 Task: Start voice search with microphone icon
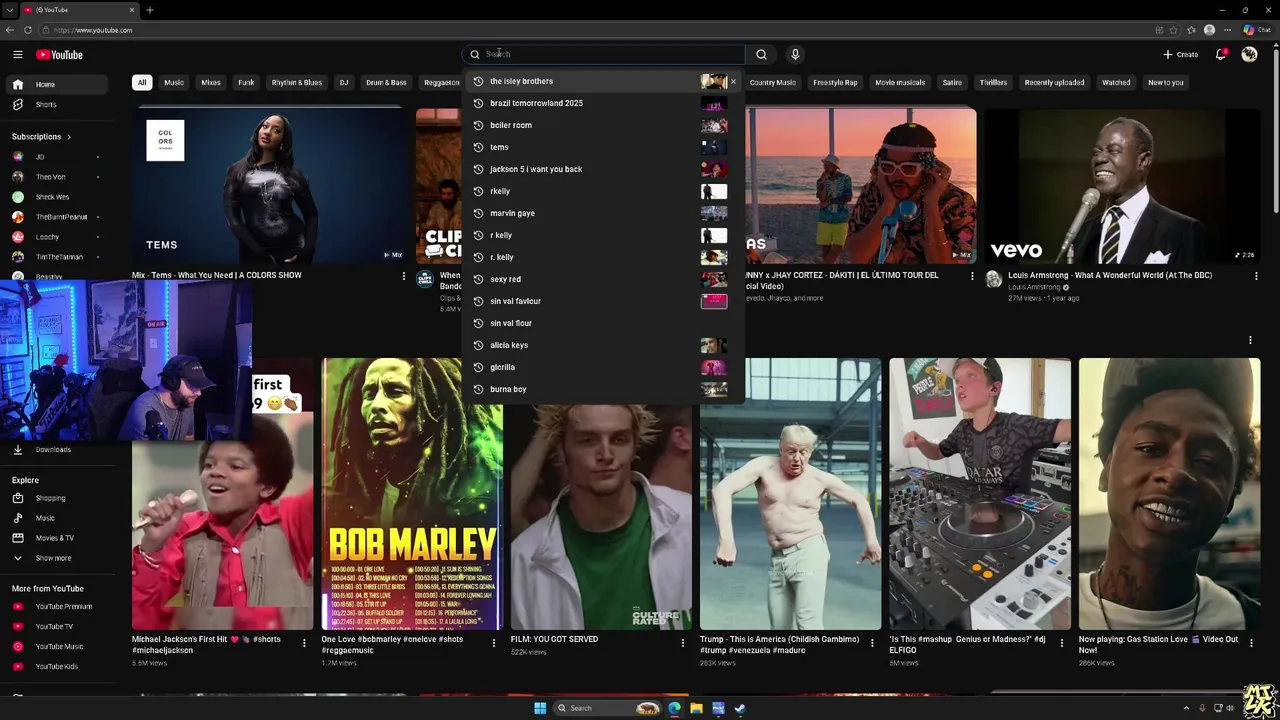(x=795, y=54)
